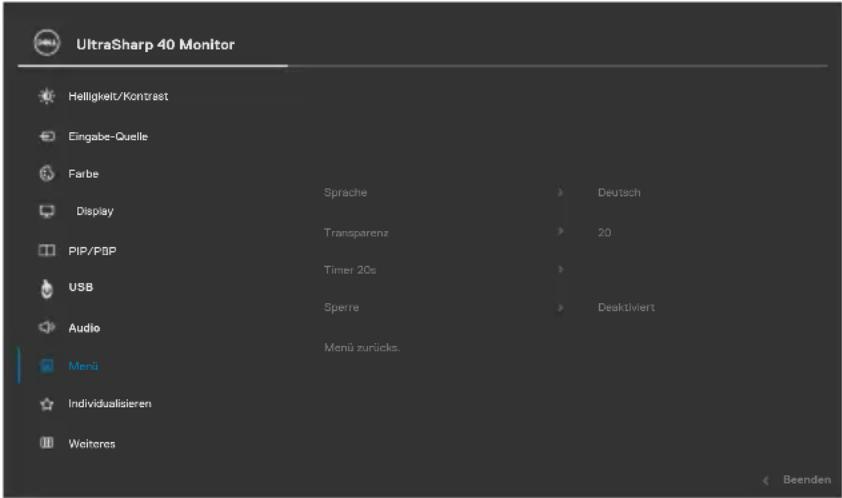Click the Beenden exit button
Viewport: 842px width, 498px height.
click(x=807, y=479)
